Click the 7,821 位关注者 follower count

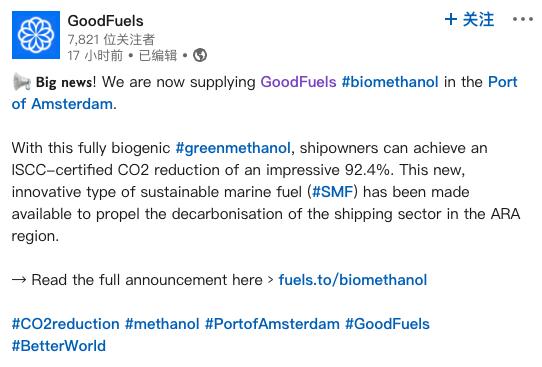point(111,40)
